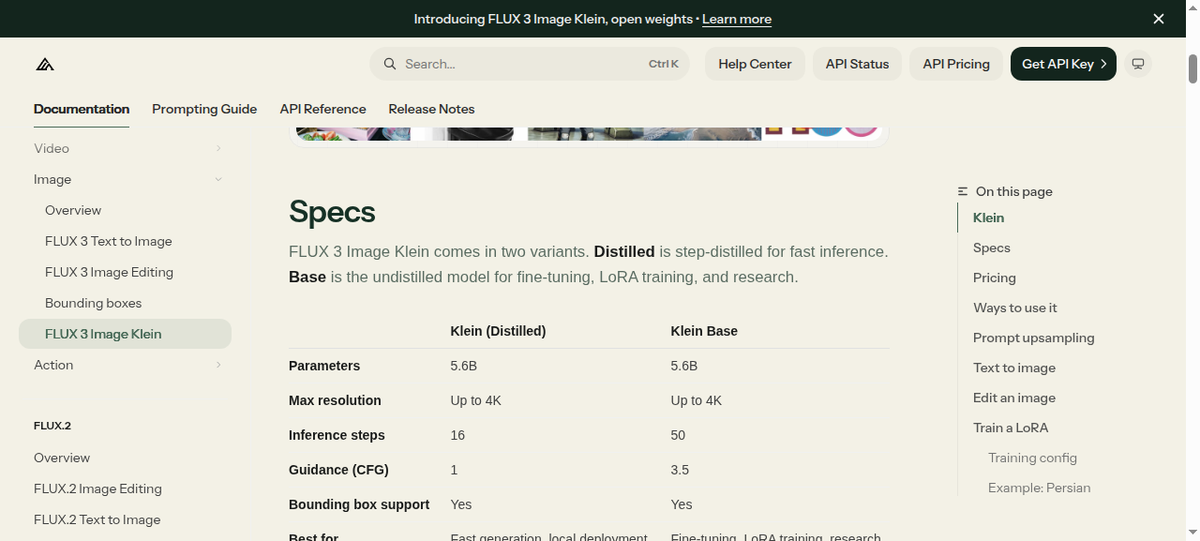This screenshot has height=541, width=1200.
Task: Jump to Pricing section
Action: pos(994,278)
